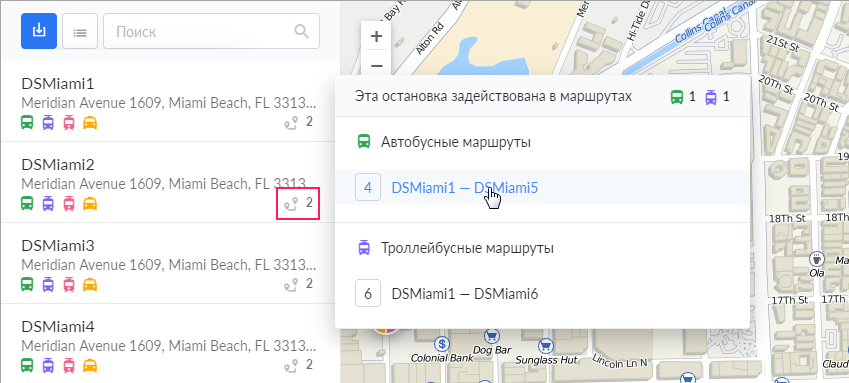Zoom in the map with plus button

[376, 37]
